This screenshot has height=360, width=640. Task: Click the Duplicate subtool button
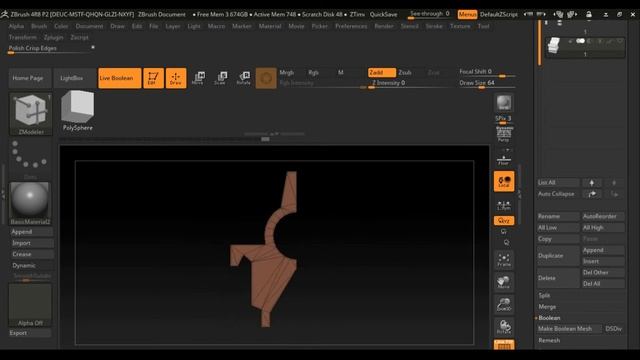558,256
